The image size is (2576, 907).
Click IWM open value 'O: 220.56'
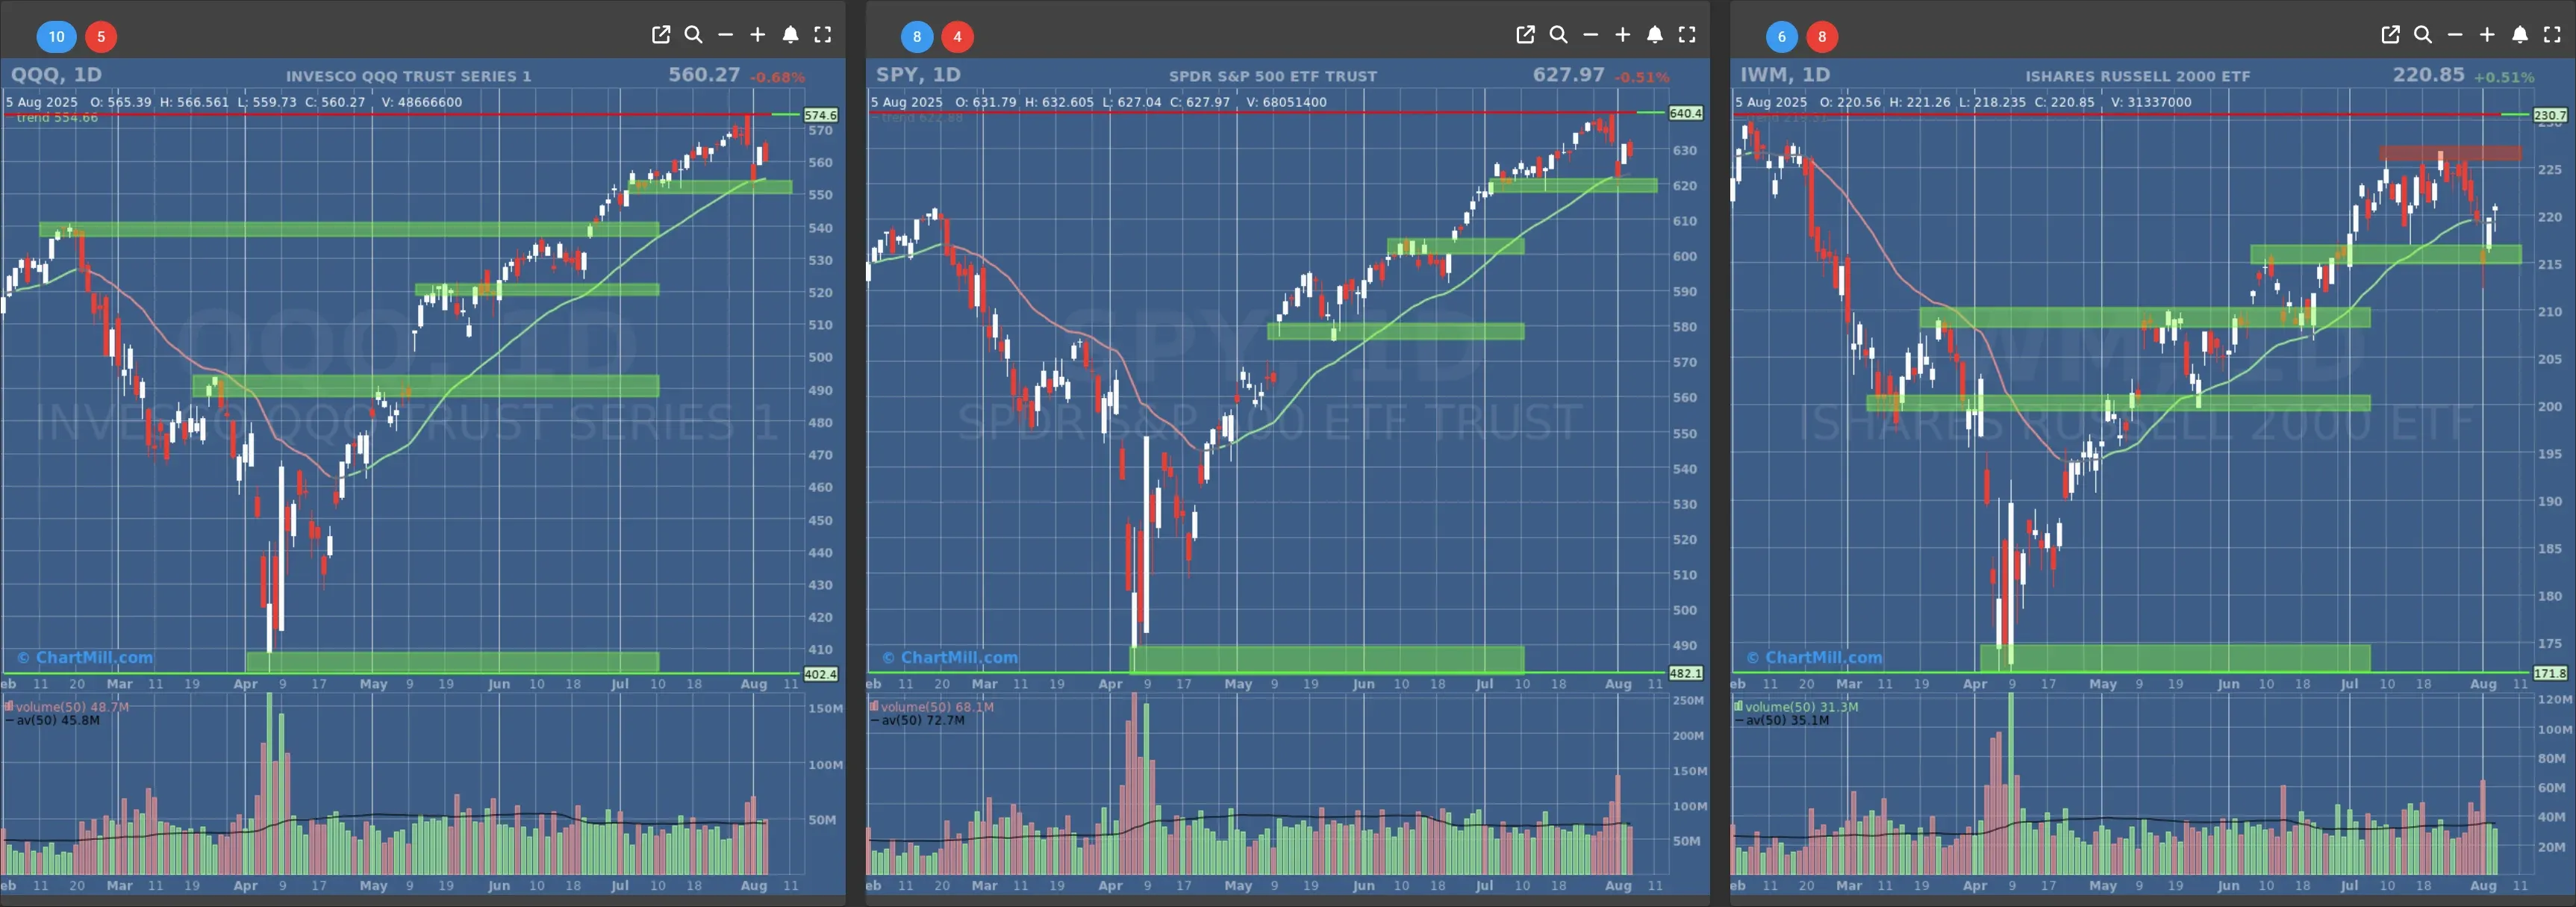point(1850,102)
